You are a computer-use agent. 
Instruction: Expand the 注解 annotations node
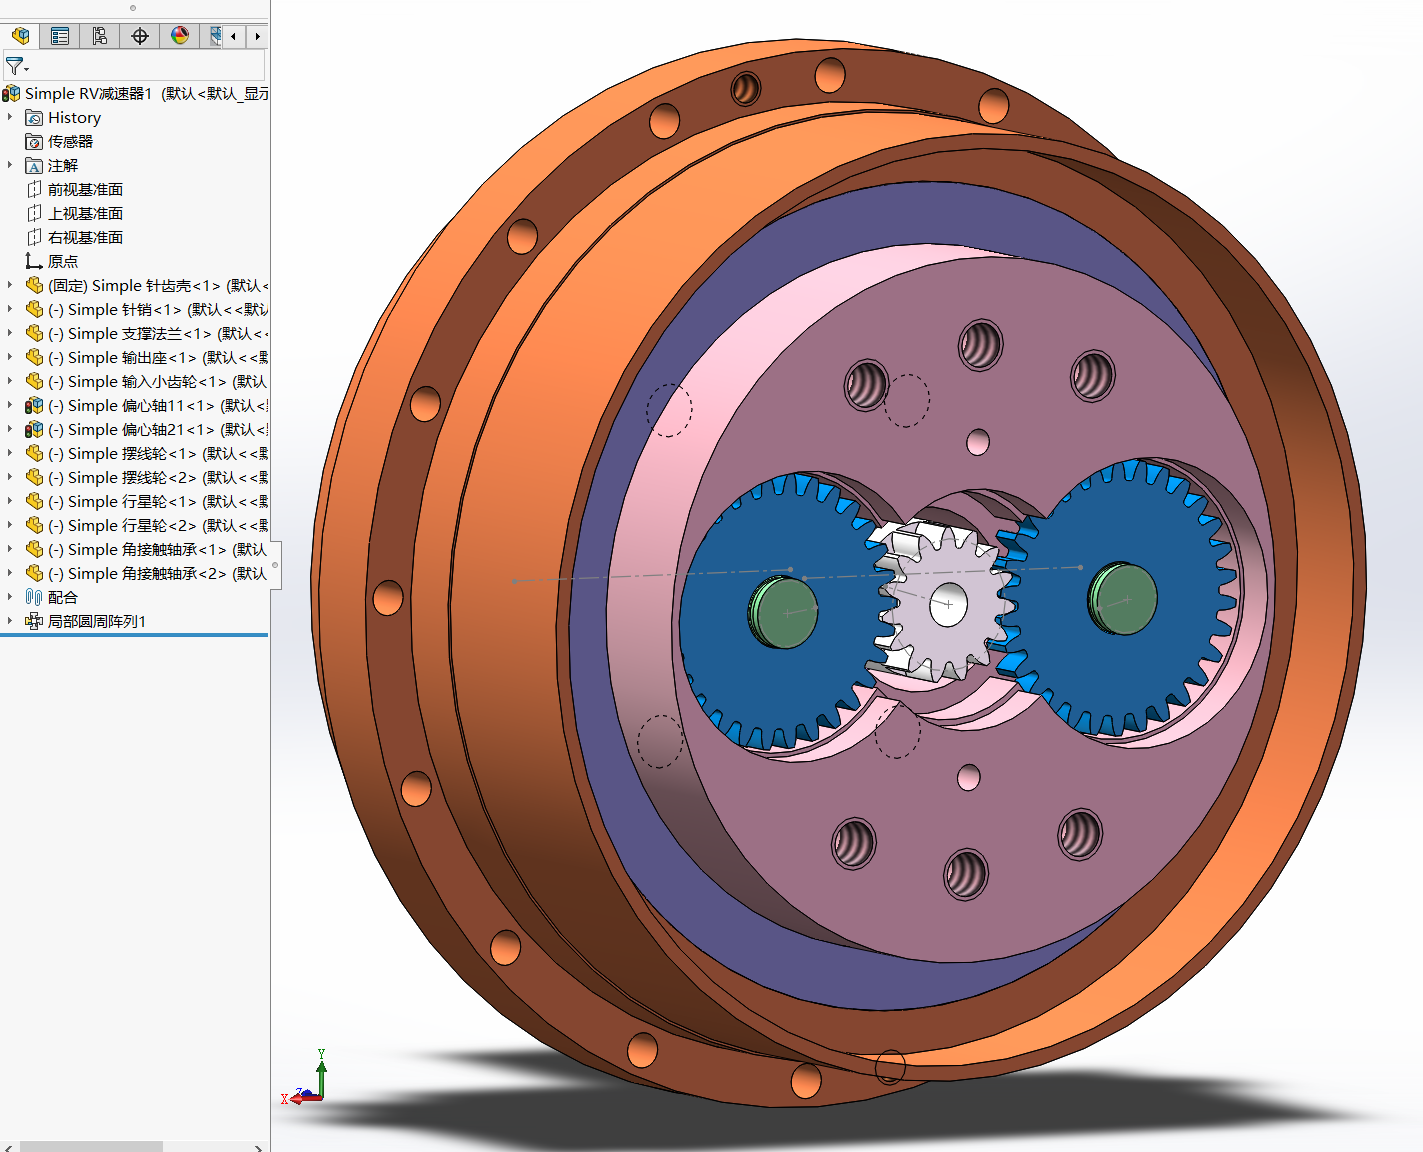pos(10,165)
